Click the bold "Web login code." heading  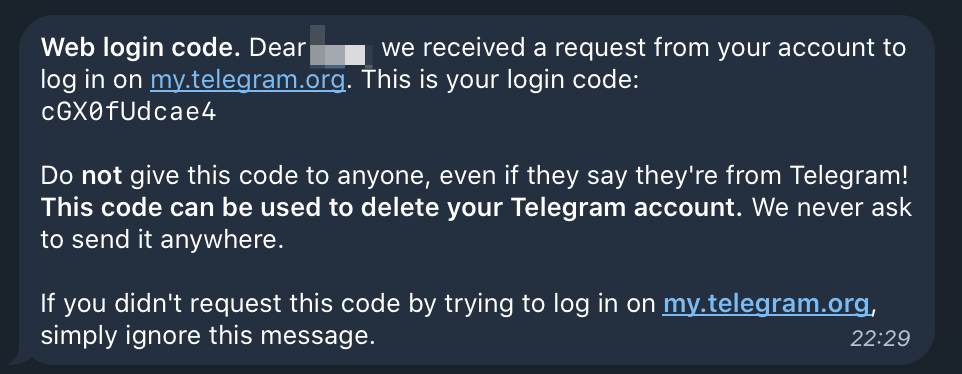(140, 48)
